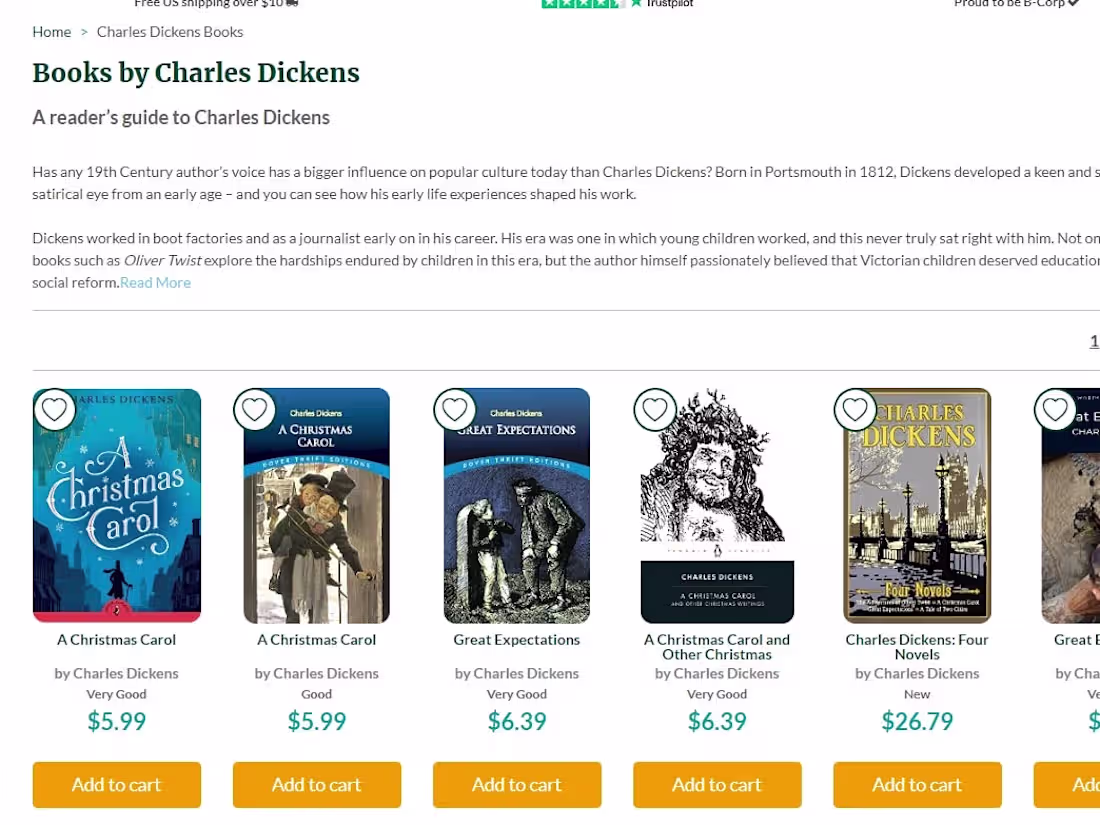Viewport: 1100px width, 825px height.
Task: Open the author link by Charles Dickens under Four Novels
Action: tap(916, 673)
